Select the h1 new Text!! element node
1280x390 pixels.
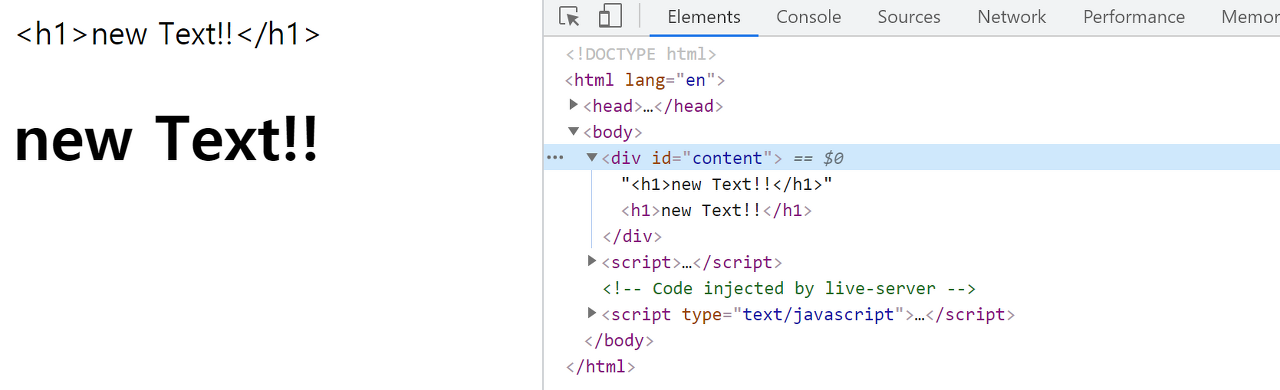tap(716, 210)
